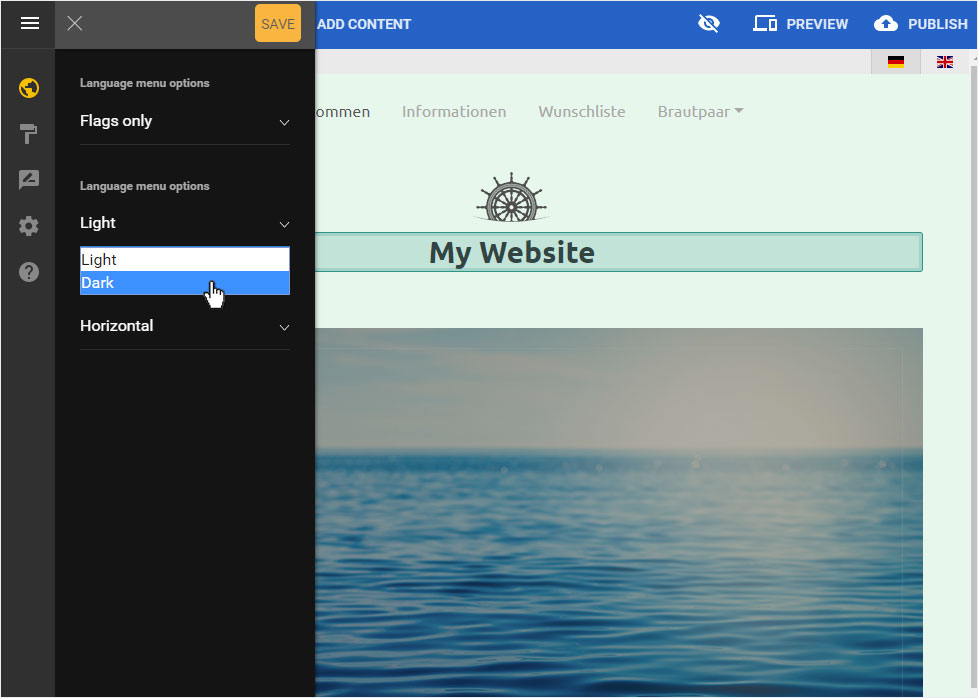Expand the Brautpaar nav dropdown

pyautogui.click(x=700, y=112)
